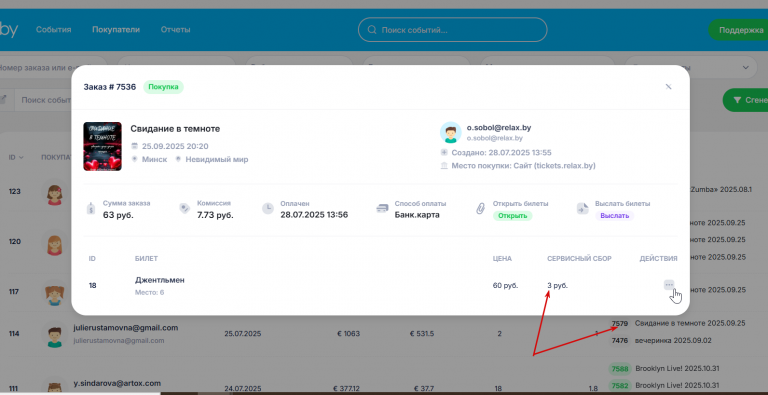Screen dimensions: 768x395
Task: Click the Сумма заказа value 63 руб.
Action: pos(118,215)
